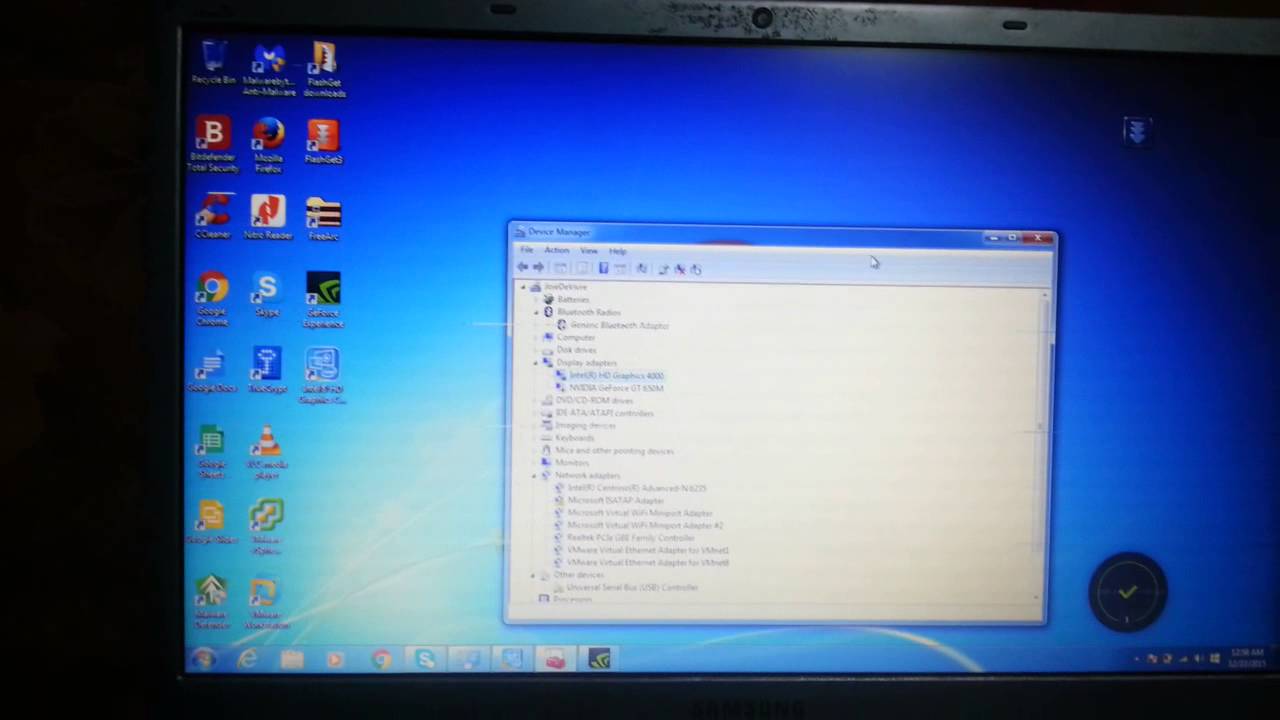Collapse the Bluetooth Radios category
This screenshot has height=720, width=1280.
[x=536, y=312]
